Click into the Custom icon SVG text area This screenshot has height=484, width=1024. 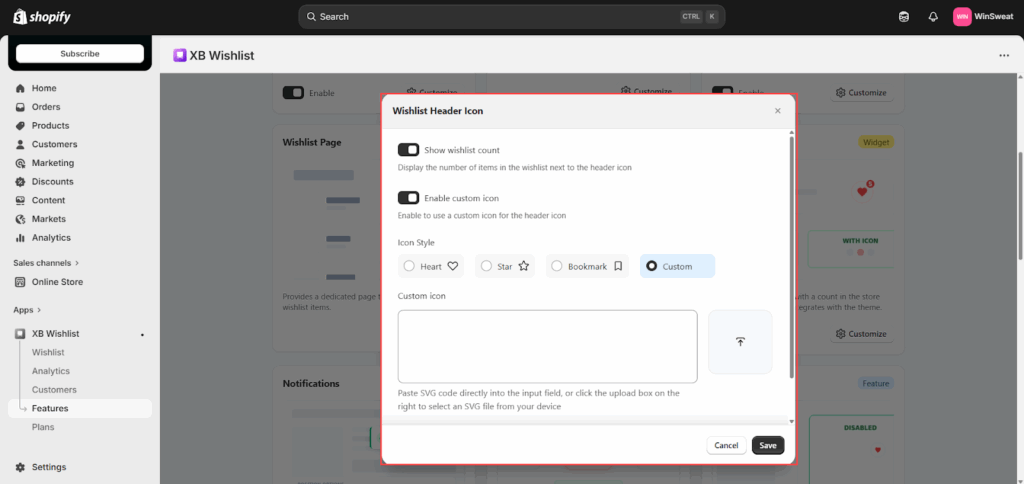[x=547, y=346]
